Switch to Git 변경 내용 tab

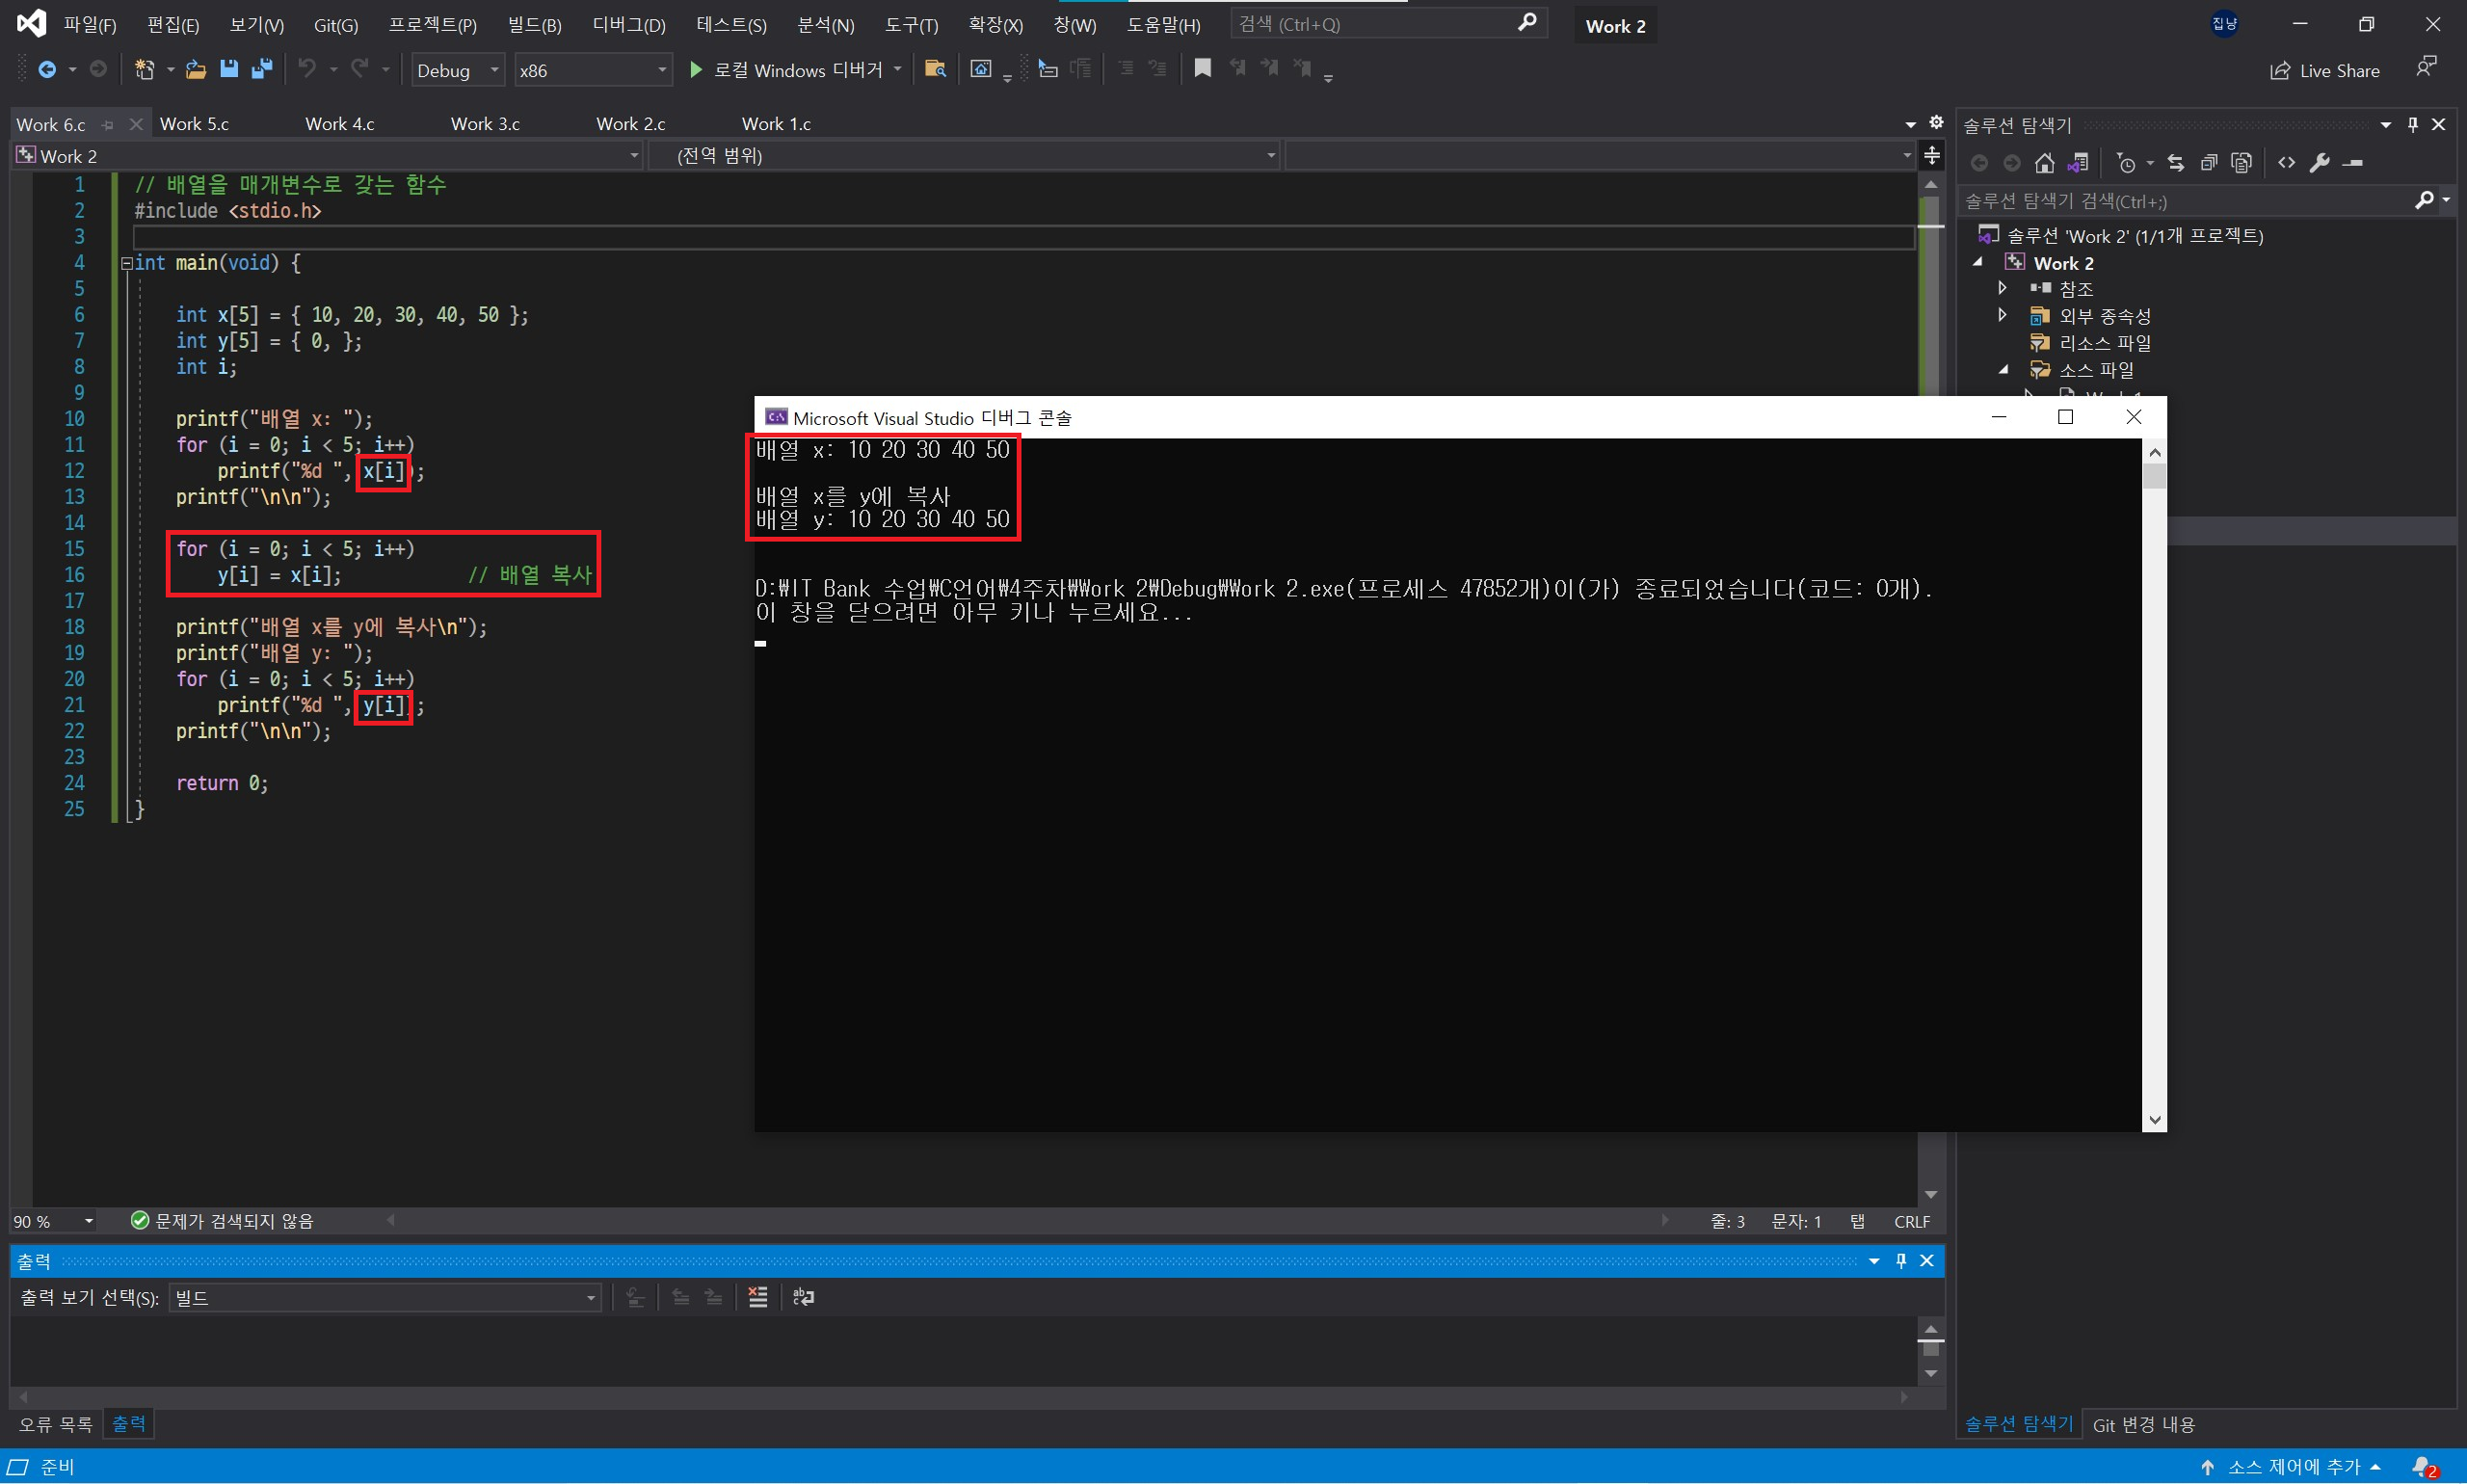(2143, 1424)
